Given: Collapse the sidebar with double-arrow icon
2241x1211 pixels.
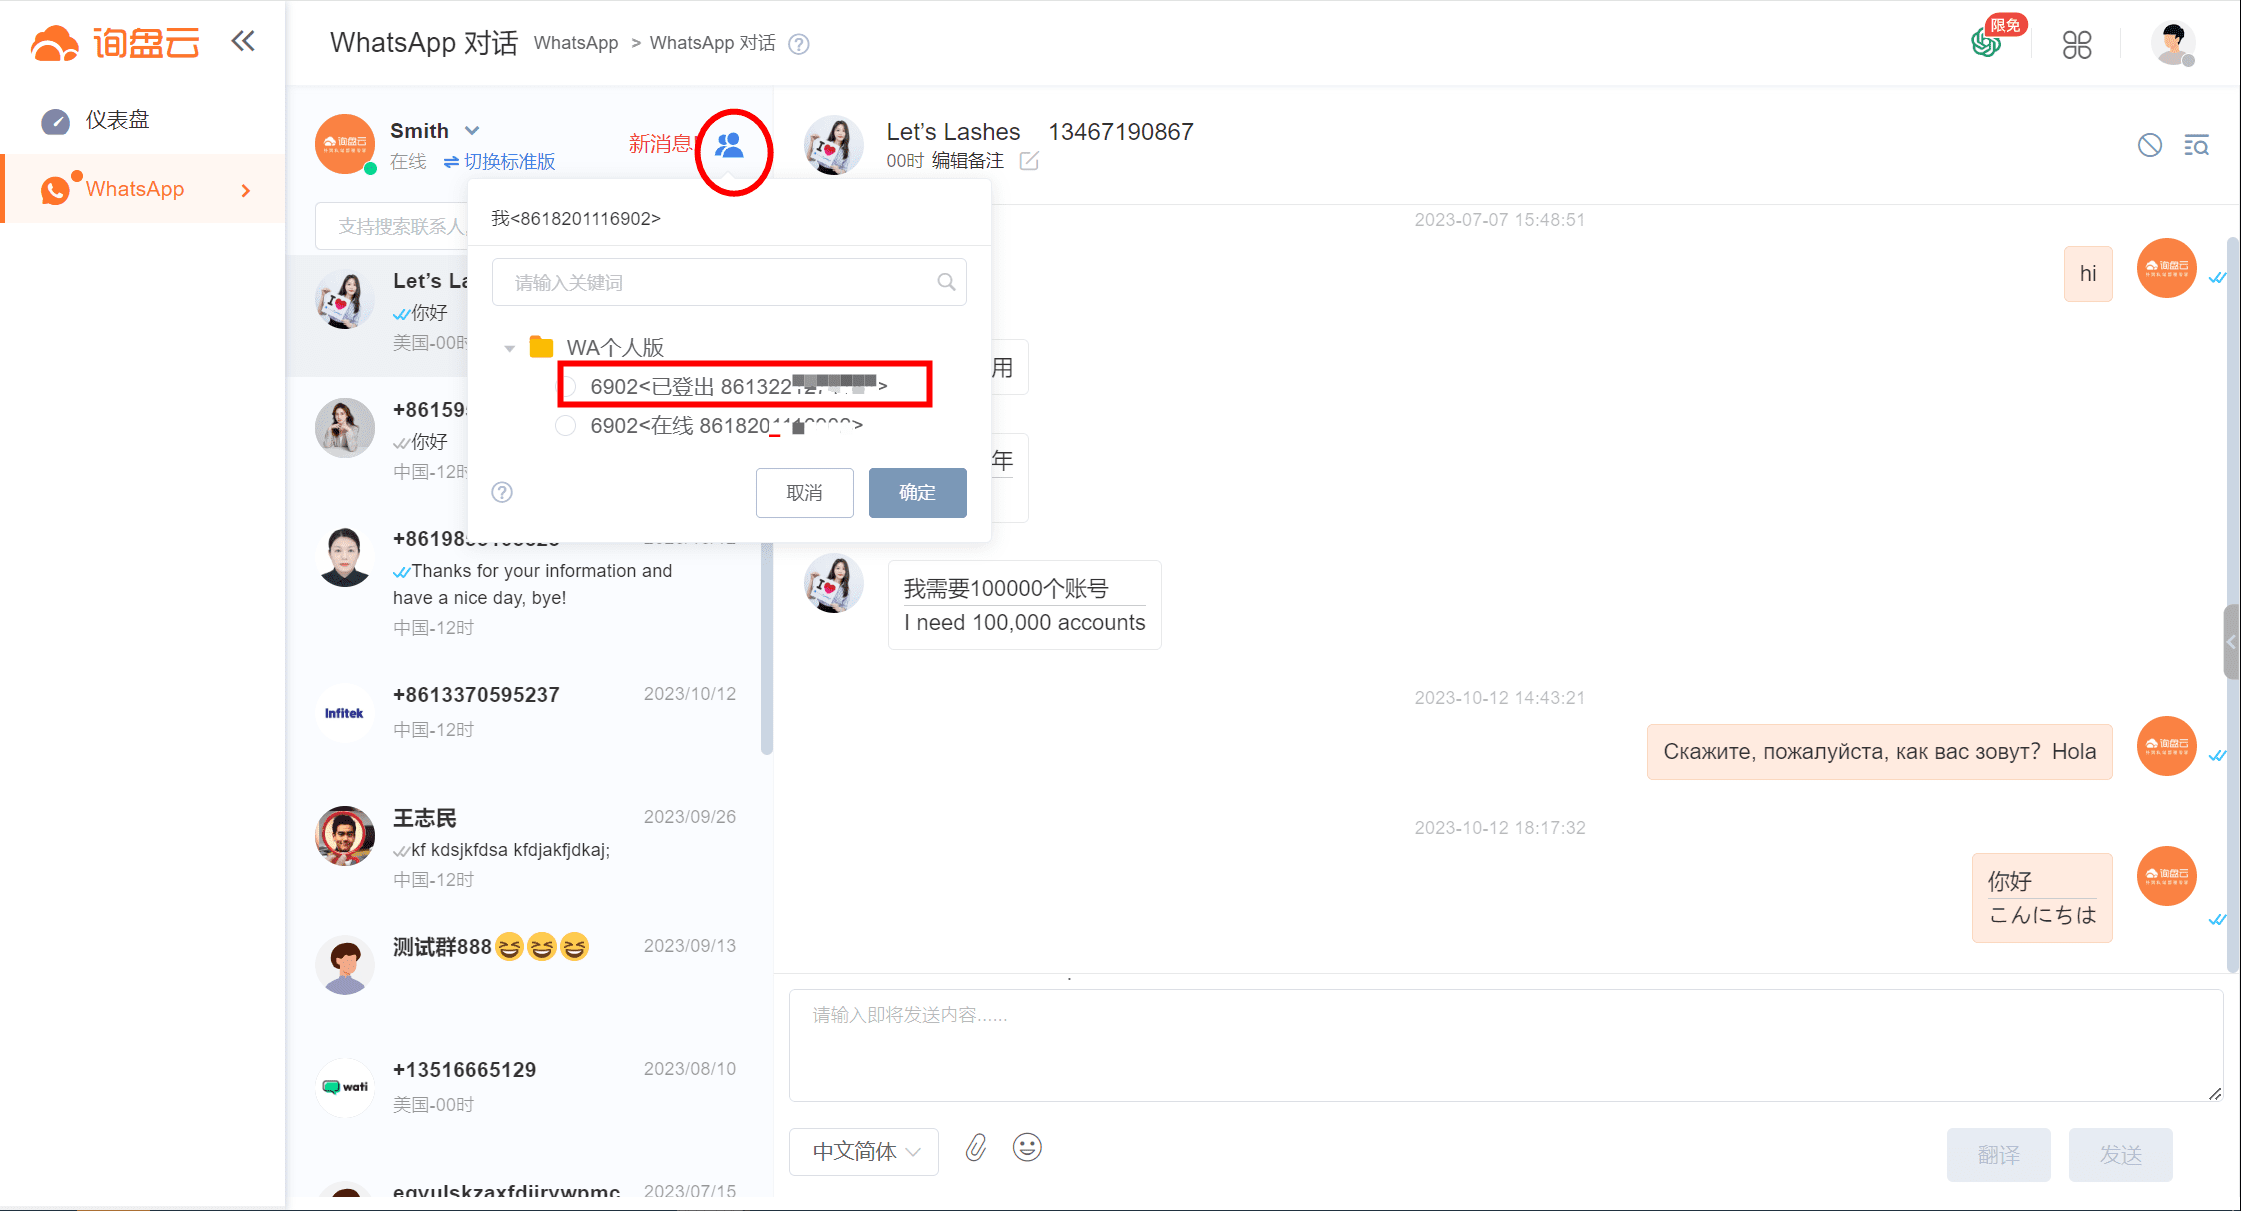Looking at the screenshot, I should 243,42.
